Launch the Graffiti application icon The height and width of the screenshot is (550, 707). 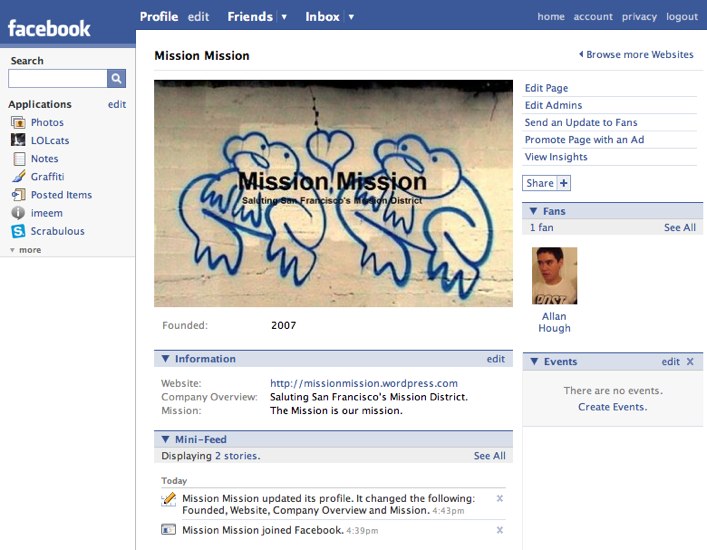[x=18, y=176]
